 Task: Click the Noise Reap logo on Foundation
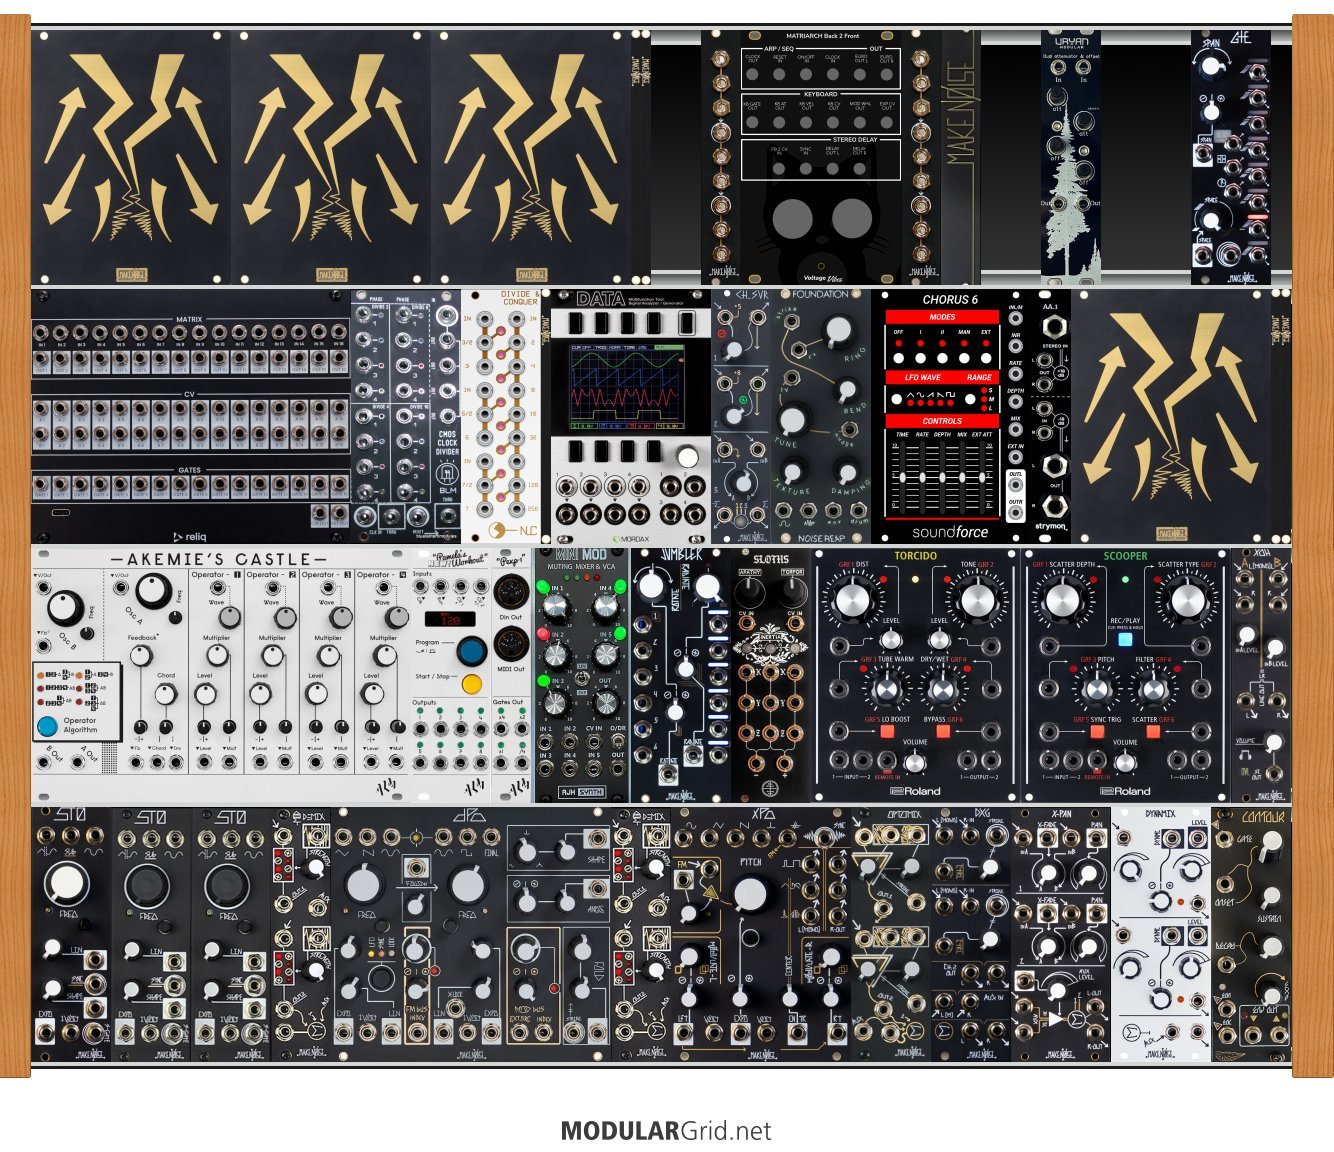(x=822, y=538)
